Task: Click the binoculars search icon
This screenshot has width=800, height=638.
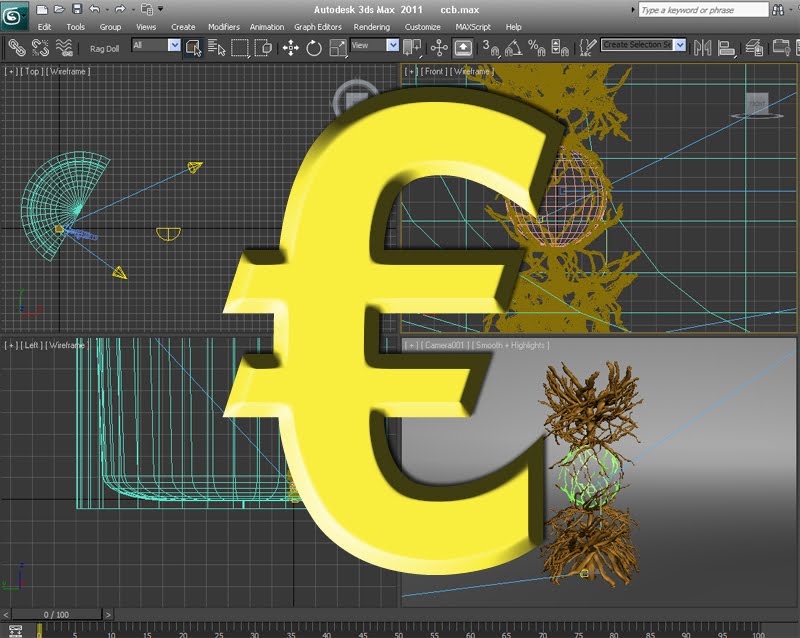Action: (778, 10)
